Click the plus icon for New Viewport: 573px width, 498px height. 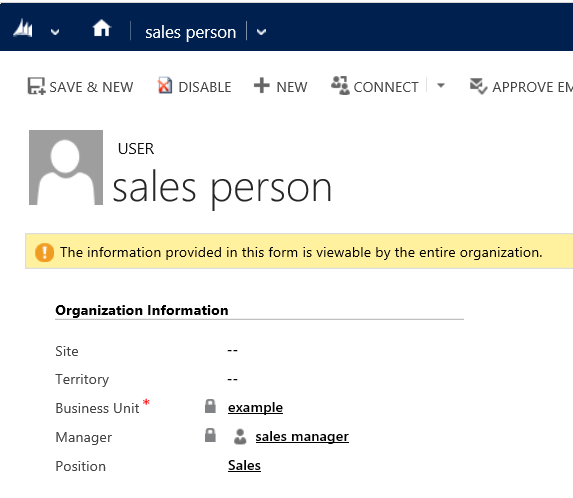(x=262, y=85)
